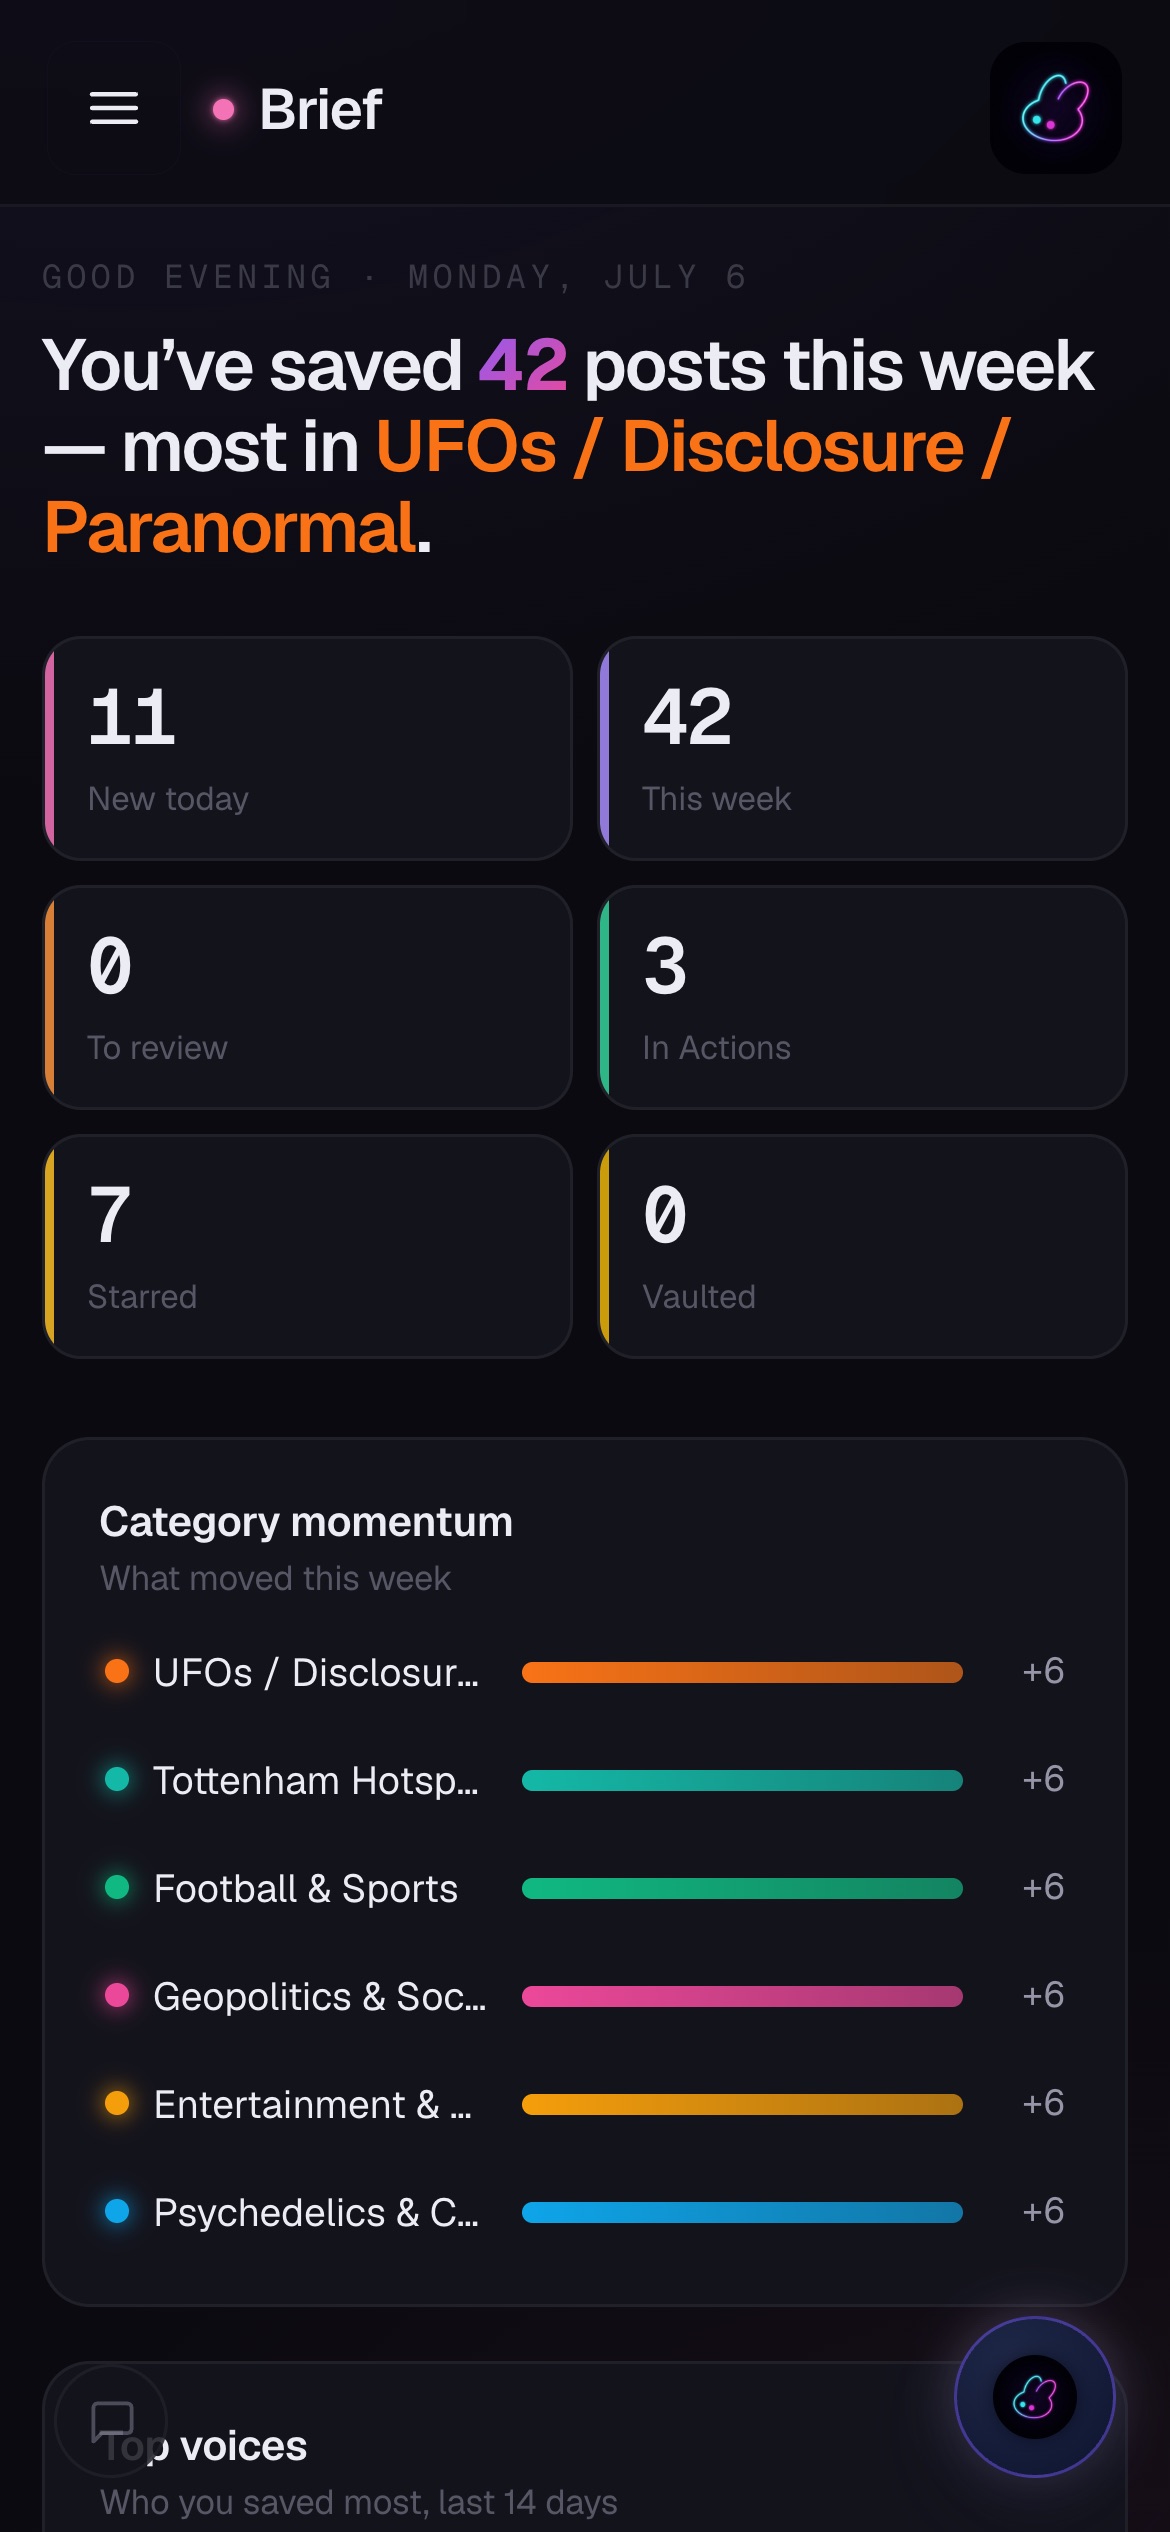Open the In Actions card
1170x2532 pixels.
[862, 997]
